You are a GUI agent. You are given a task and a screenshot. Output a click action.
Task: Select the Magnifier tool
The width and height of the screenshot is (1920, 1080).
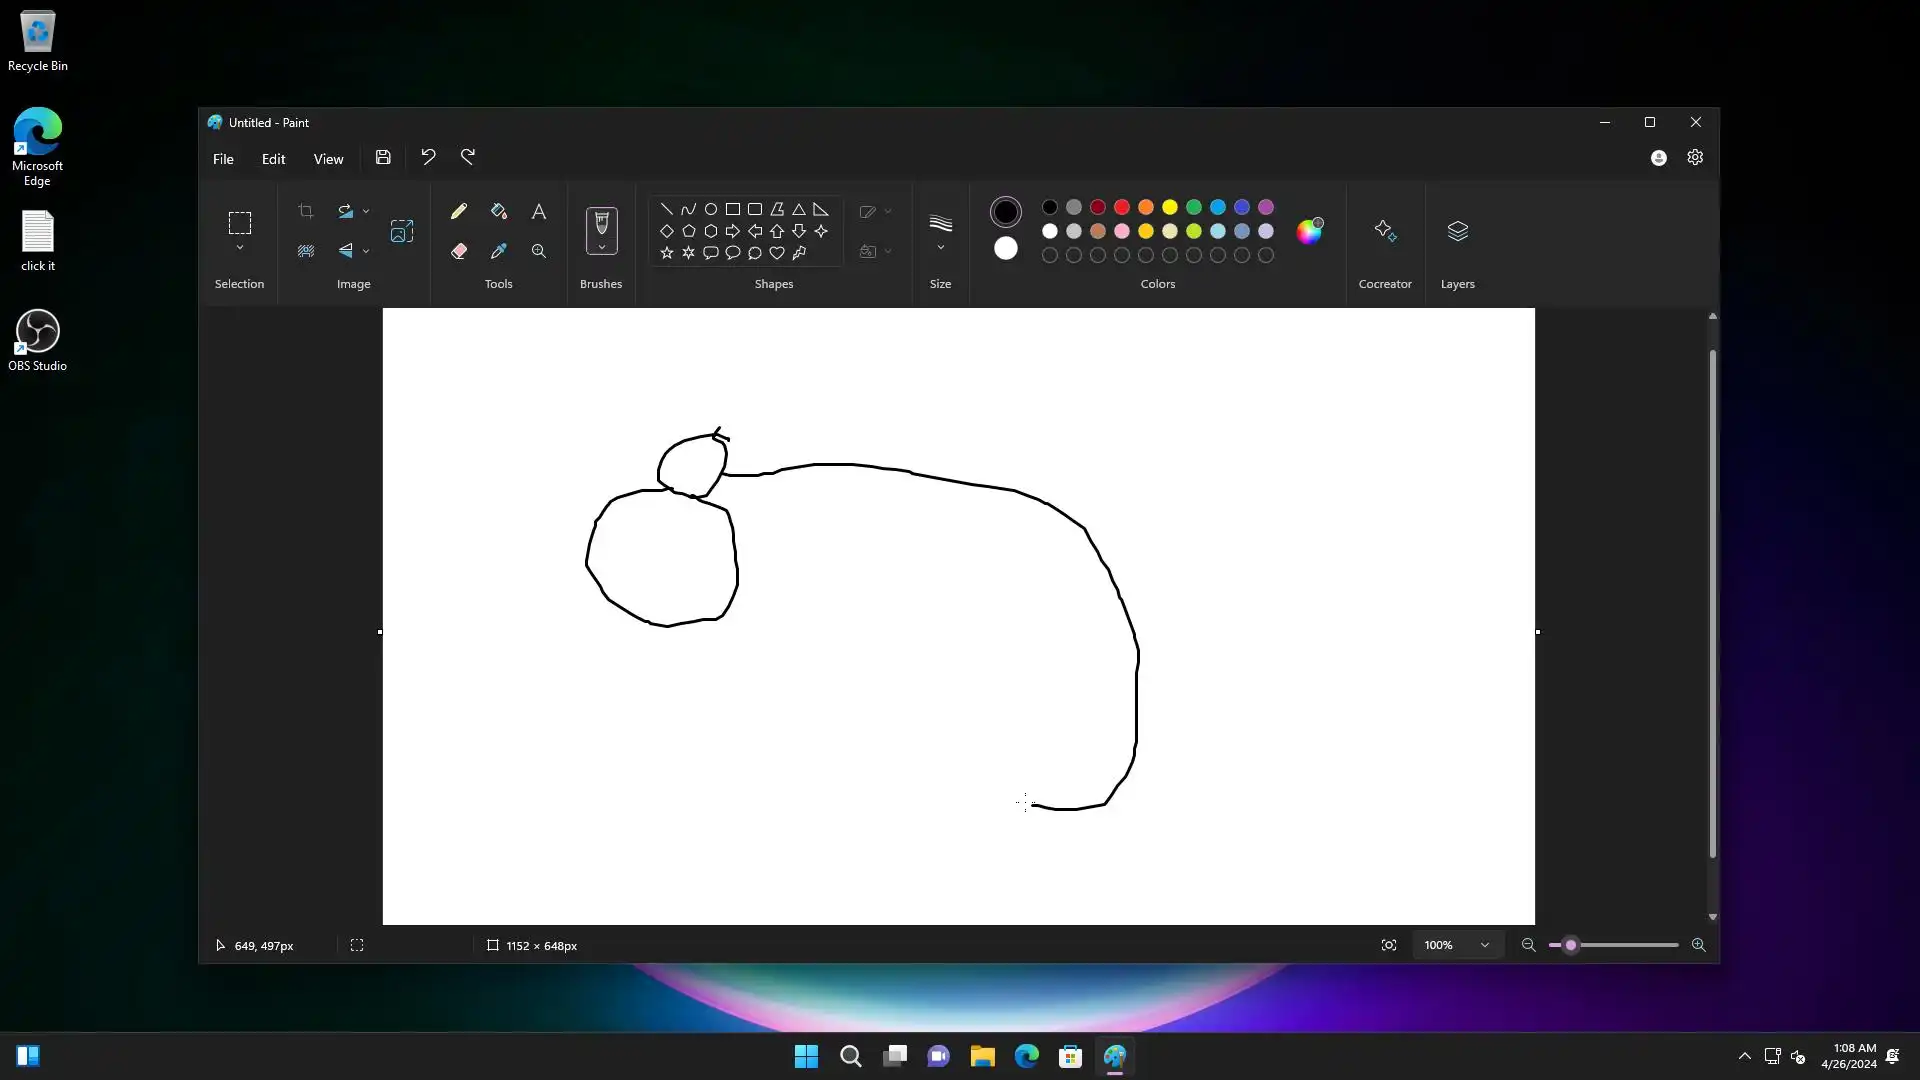pyautogui.click(x=539, y=251)
